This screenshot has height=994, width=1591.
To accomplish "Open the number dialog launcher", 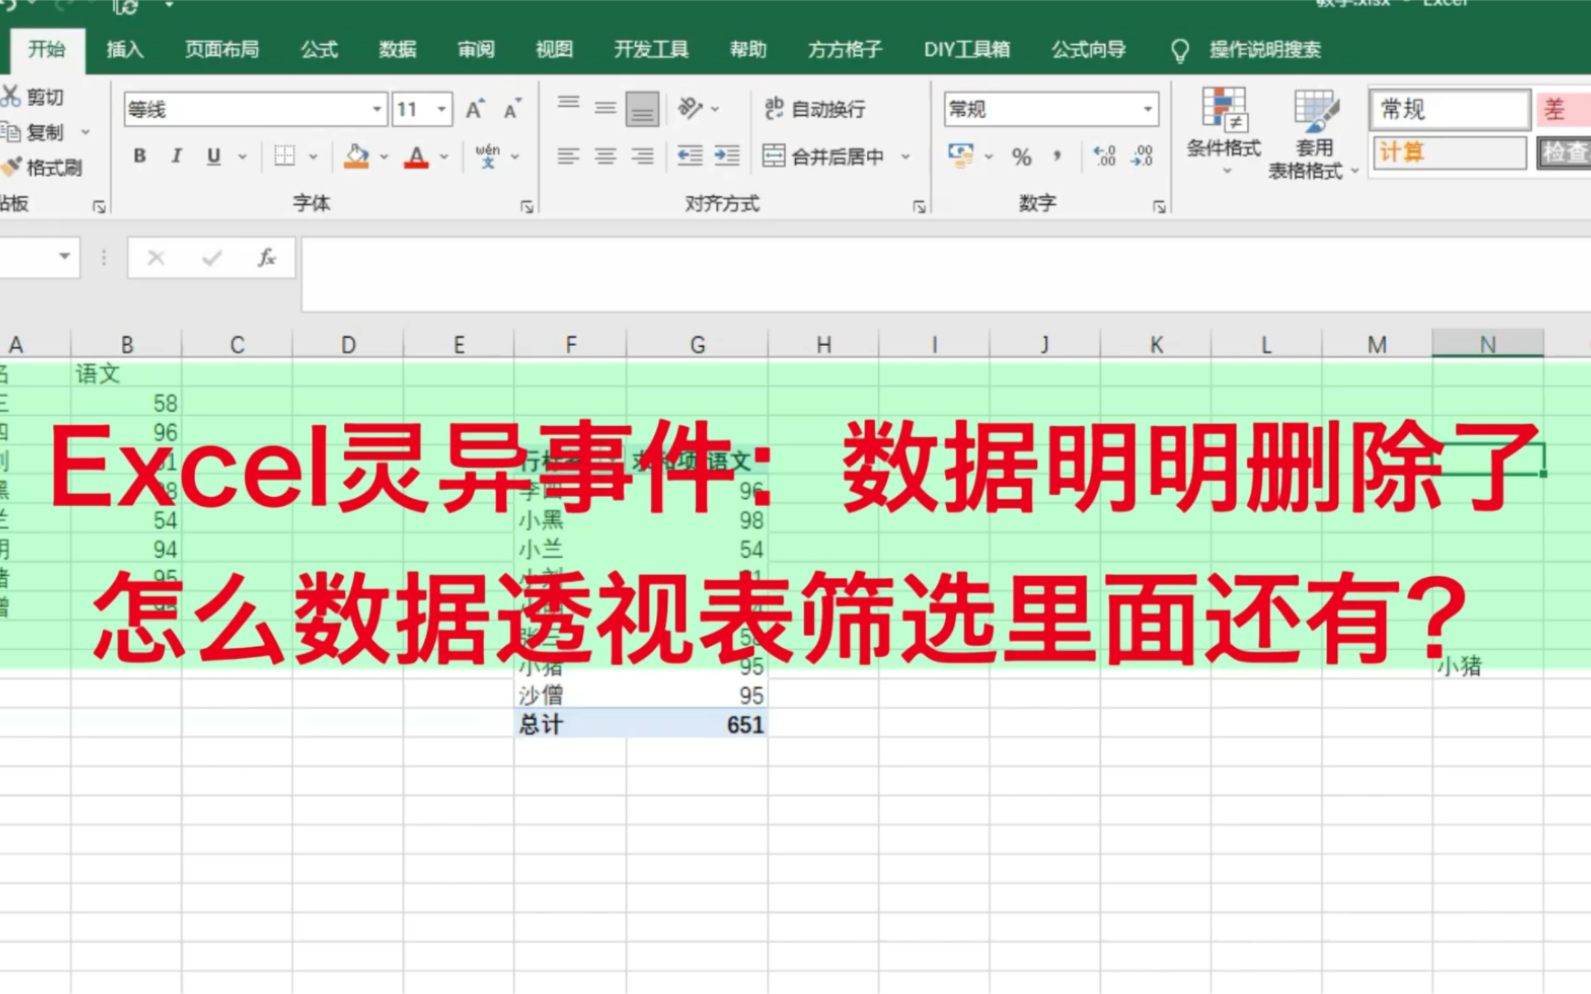I will coord(1159,207).
